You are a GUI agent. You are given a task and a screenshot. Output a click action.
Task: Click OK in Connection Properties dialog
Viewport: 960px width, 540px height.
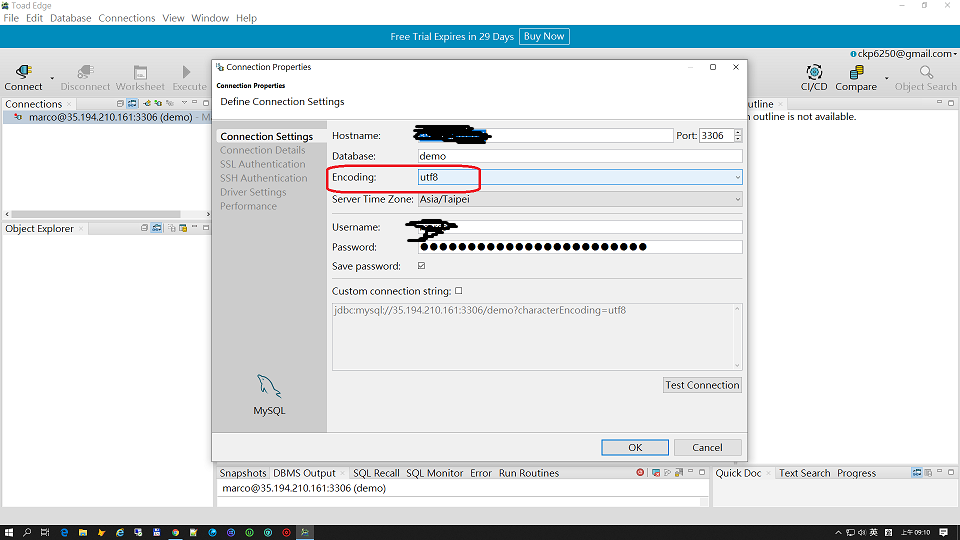tap(635, 448)
